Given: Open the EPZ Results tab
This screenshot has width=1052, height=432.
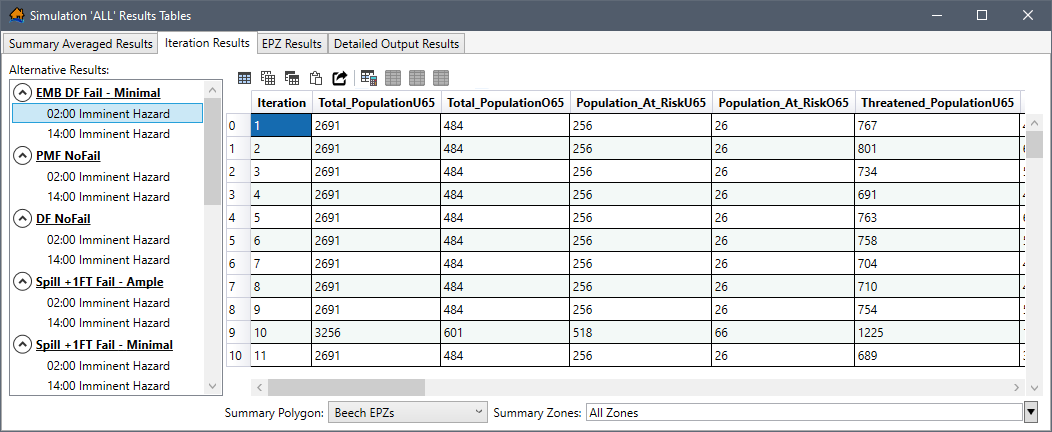Looking at the screenshot, I should click(x=292, y=44).
